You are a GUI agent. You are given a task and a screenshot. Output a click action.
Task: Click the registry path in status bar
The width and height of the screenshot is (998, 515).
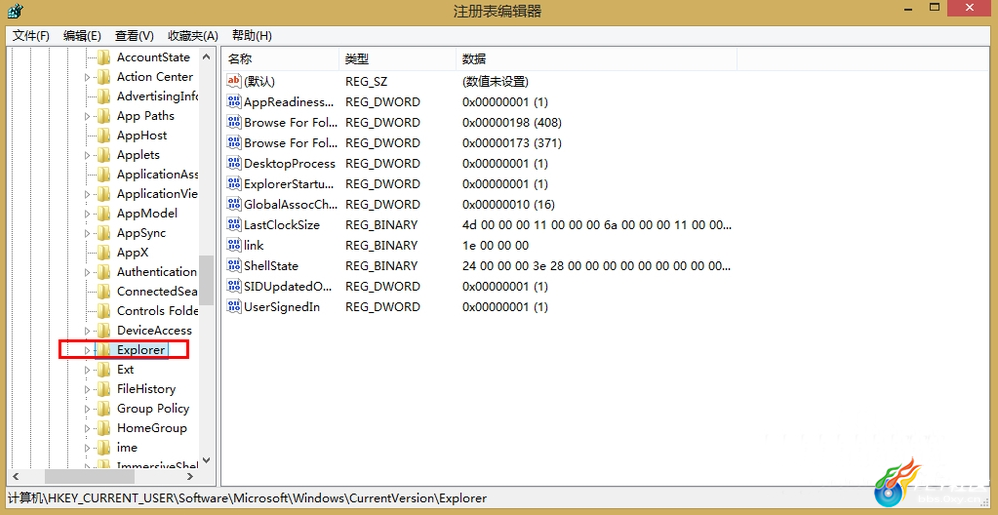(x=247, y=498)
